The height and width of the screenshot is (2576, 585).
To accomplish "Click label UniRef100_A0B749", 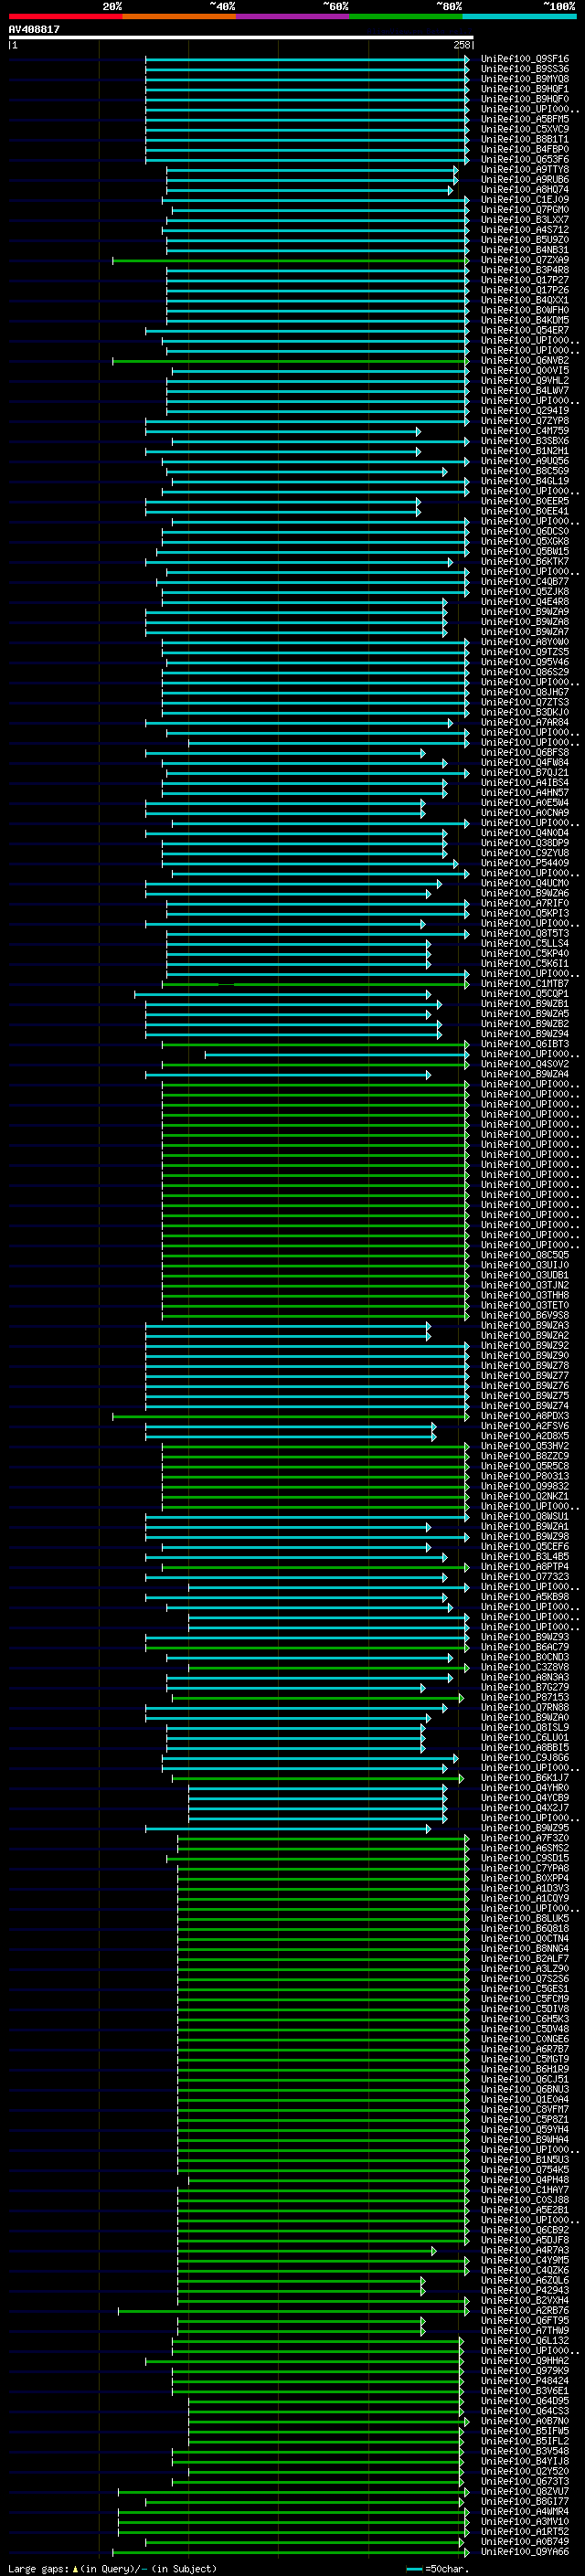I will 525,2541.
